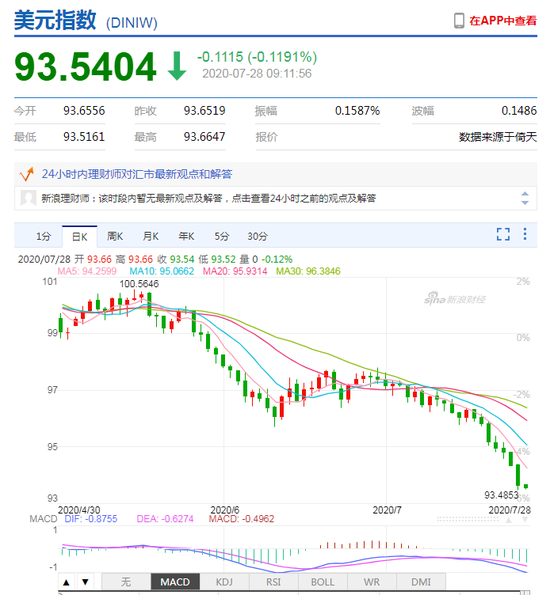Click the orange checkmark advisor icon
Screen dimensions: 550x595
pos(27,174)
